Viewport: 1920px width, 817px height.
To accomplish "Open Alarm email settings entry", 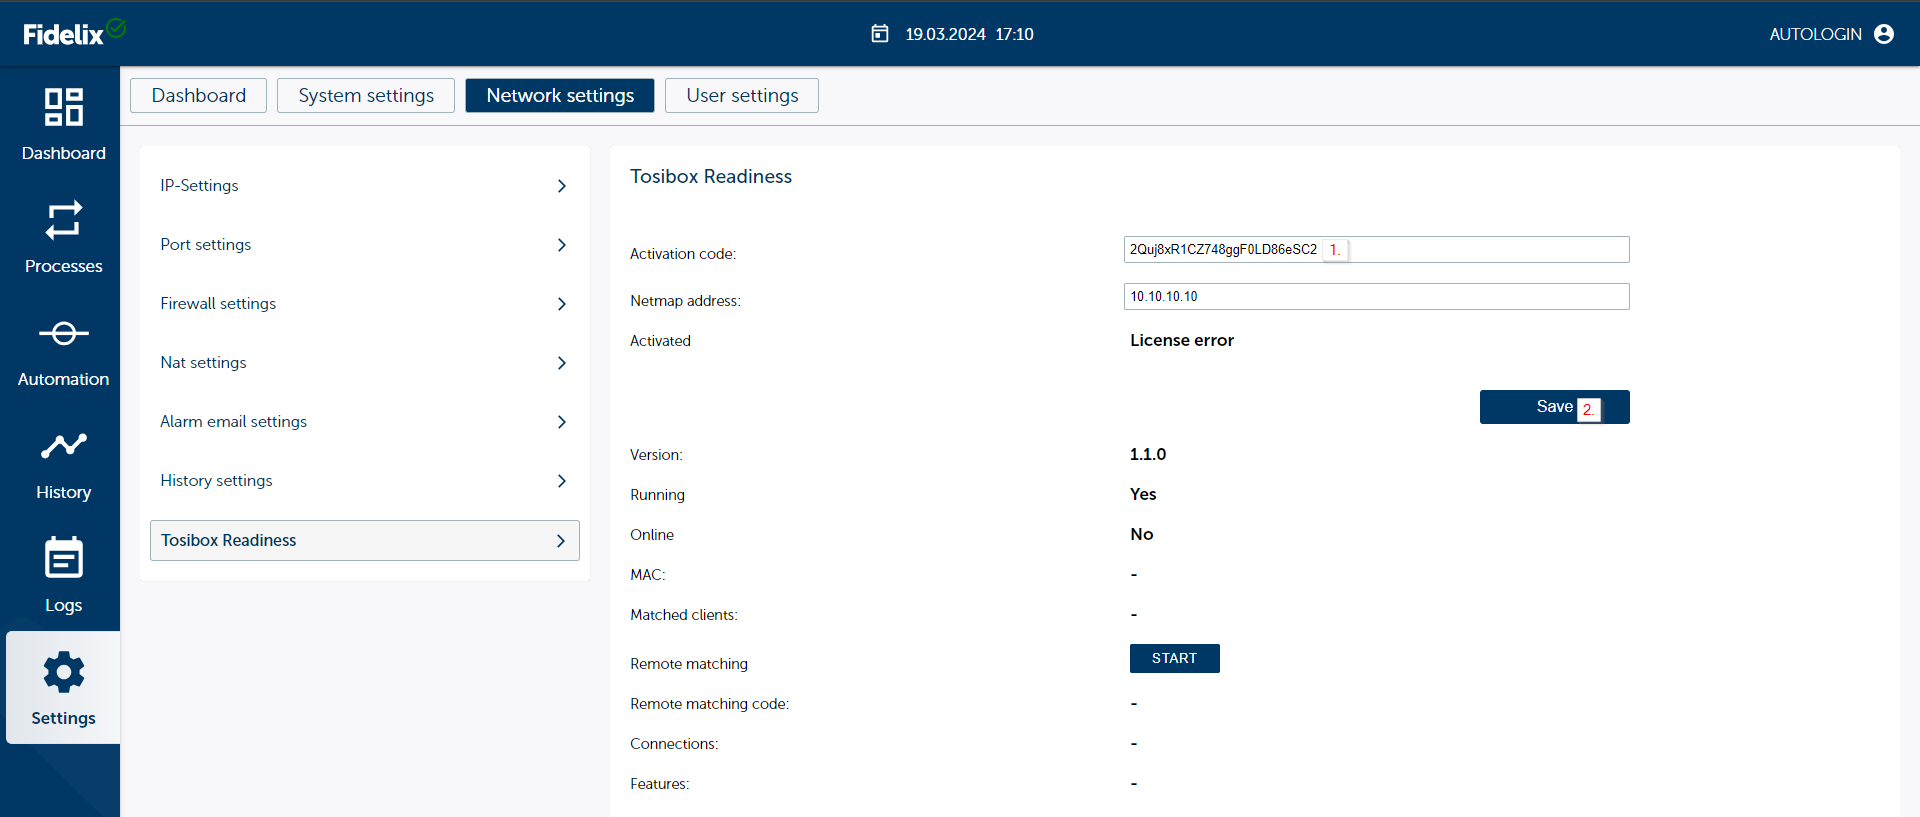I will (x=365, y=422).
